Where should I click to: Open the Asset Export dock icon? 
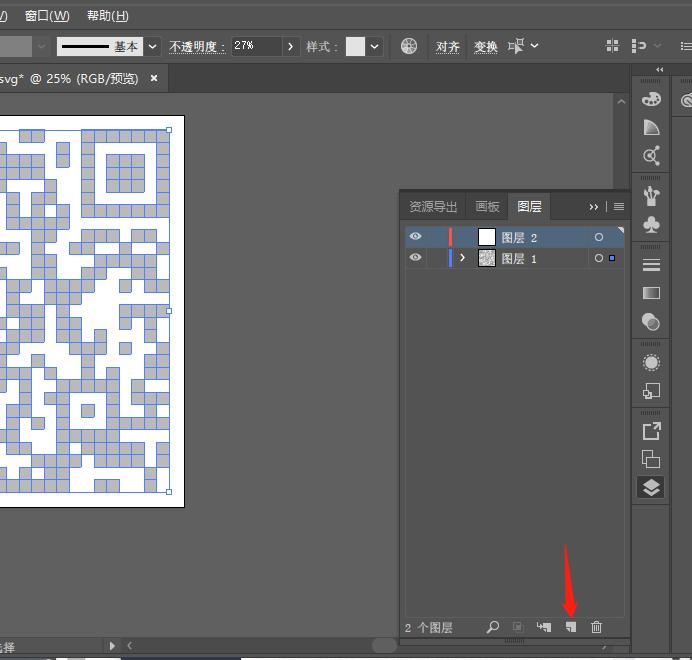[x=651, y=431]
